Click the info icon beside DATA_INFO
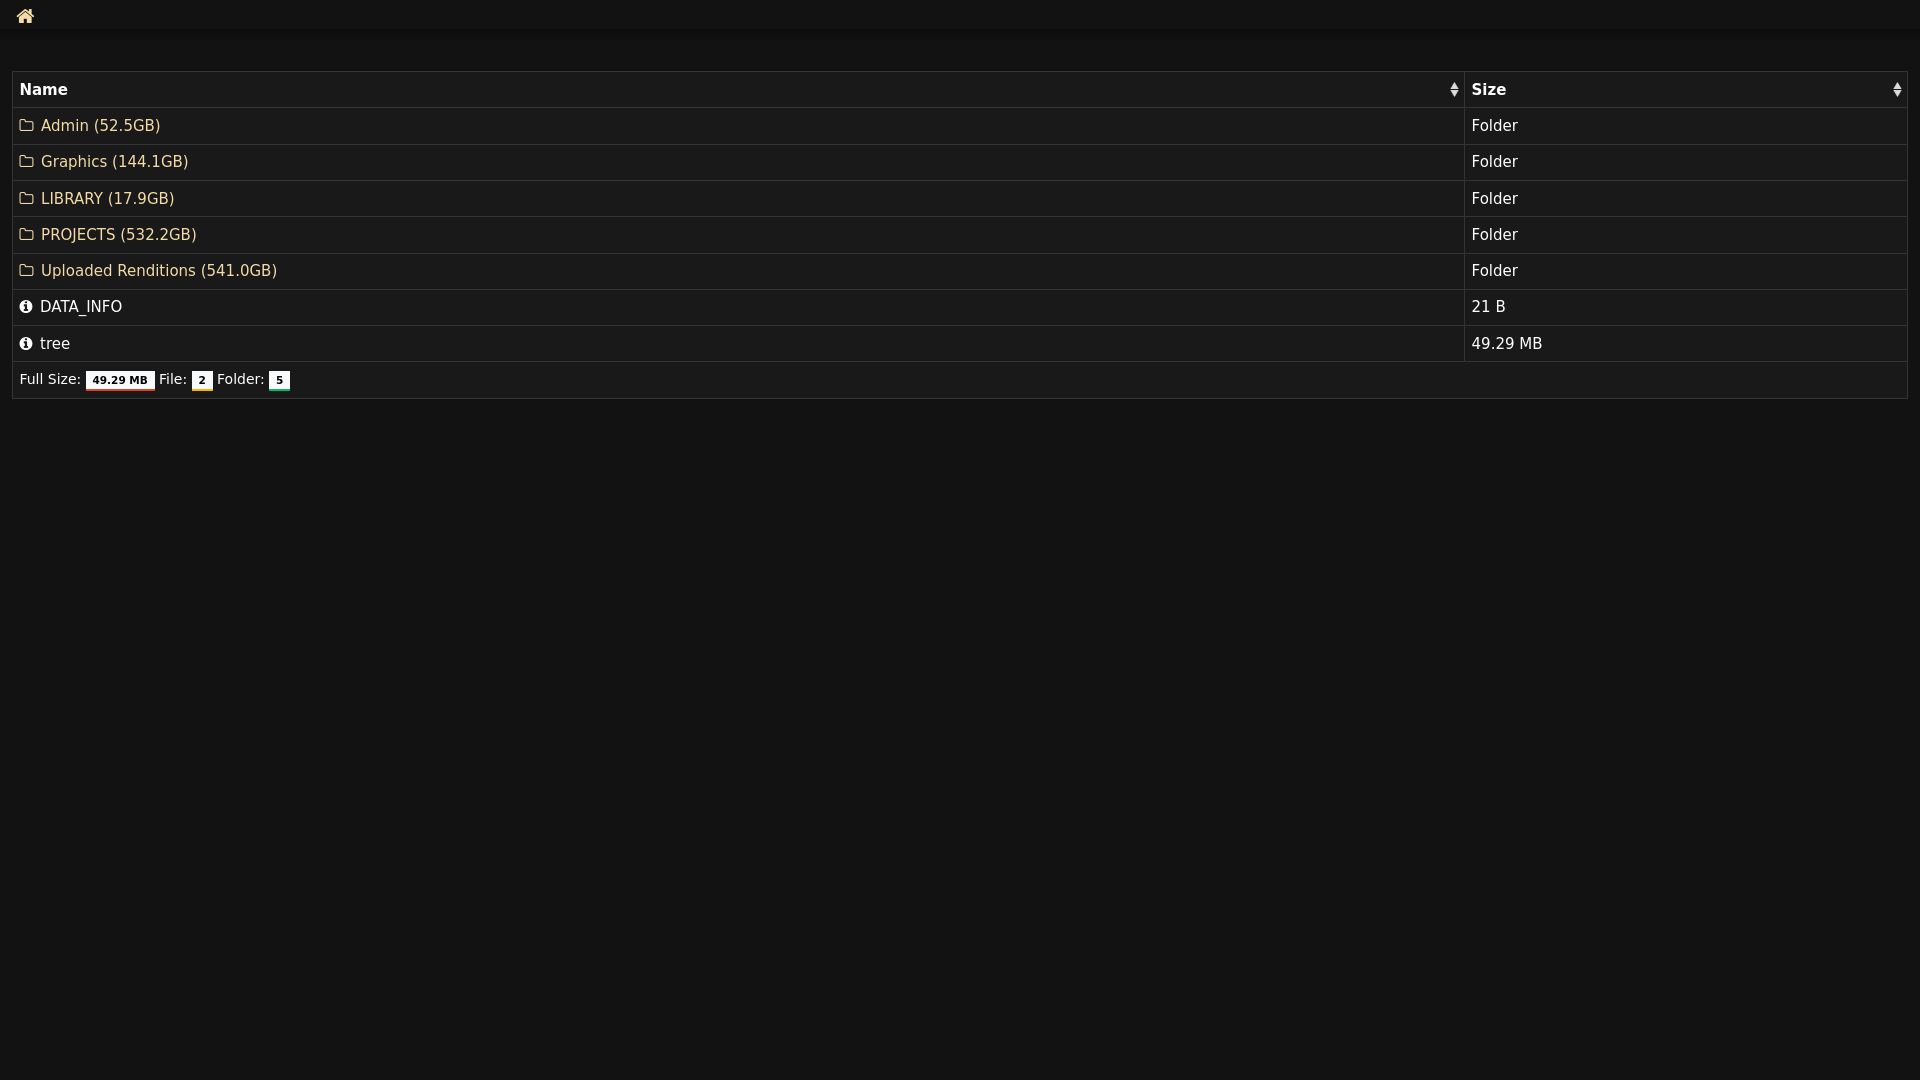Image resolution: width=1920 pixels, height=1080 pixels. pos(26,307)
